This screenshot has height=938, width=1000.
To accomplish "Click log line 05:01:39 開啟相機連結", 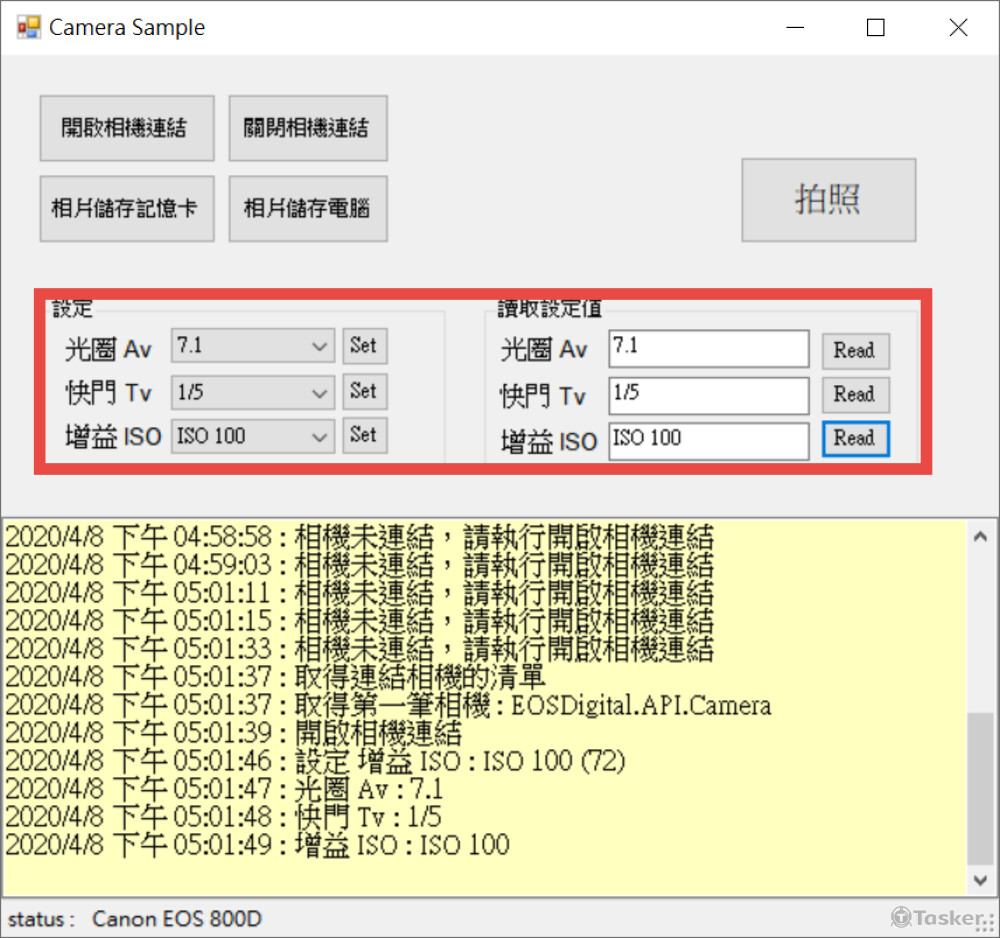I will click(x=233, y=733).
